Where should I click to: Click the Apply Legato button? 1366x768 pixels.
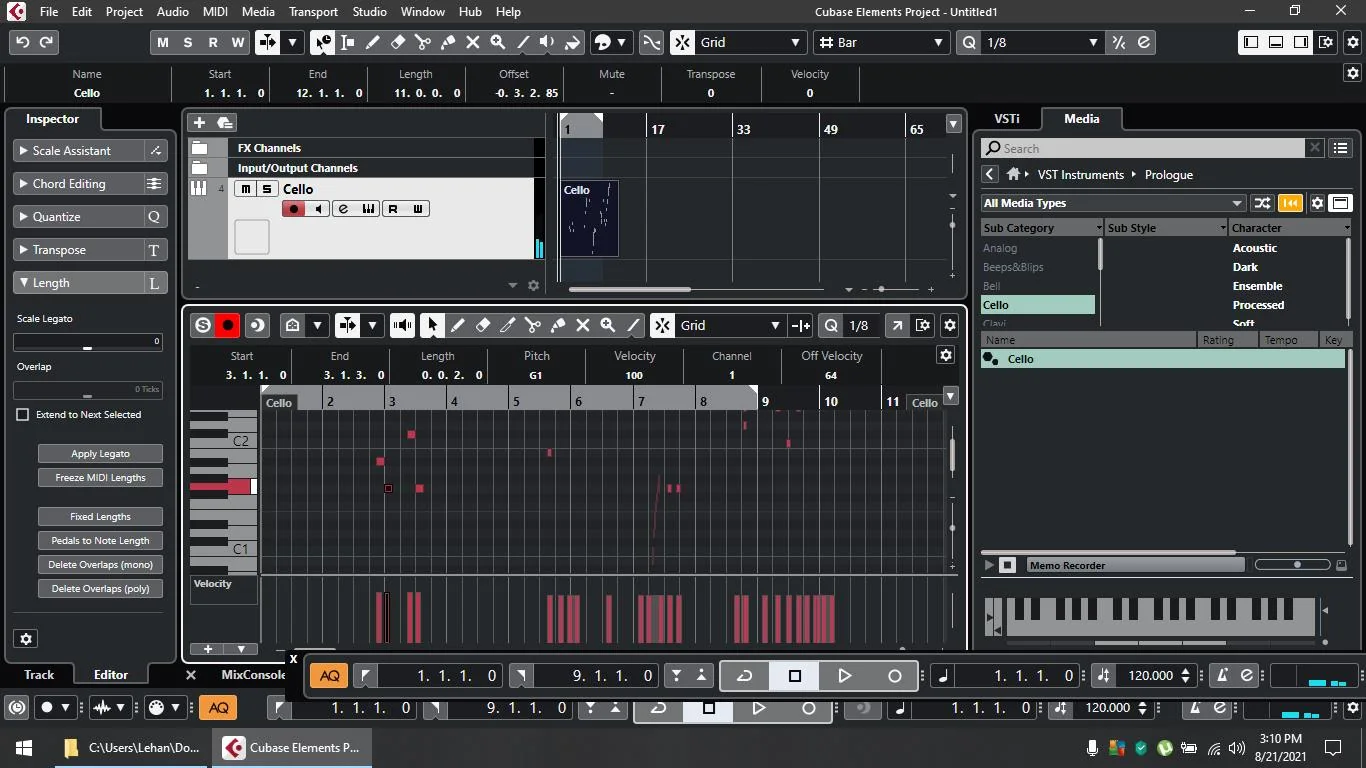100,454
